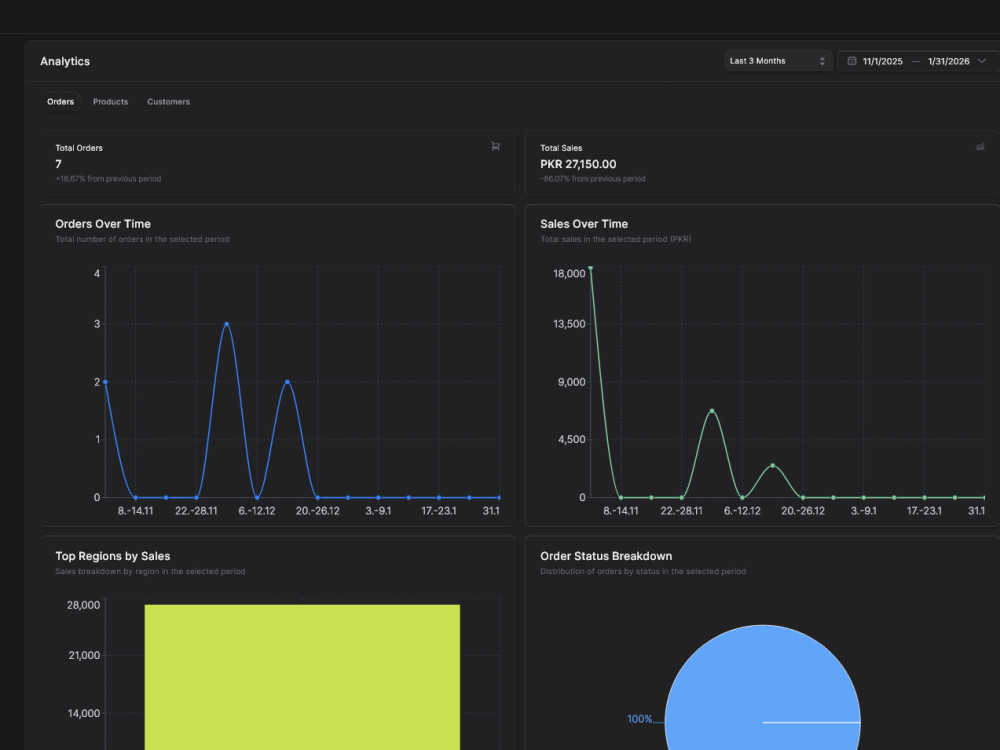Click the Sales Over Time chart title

point(584,224)
